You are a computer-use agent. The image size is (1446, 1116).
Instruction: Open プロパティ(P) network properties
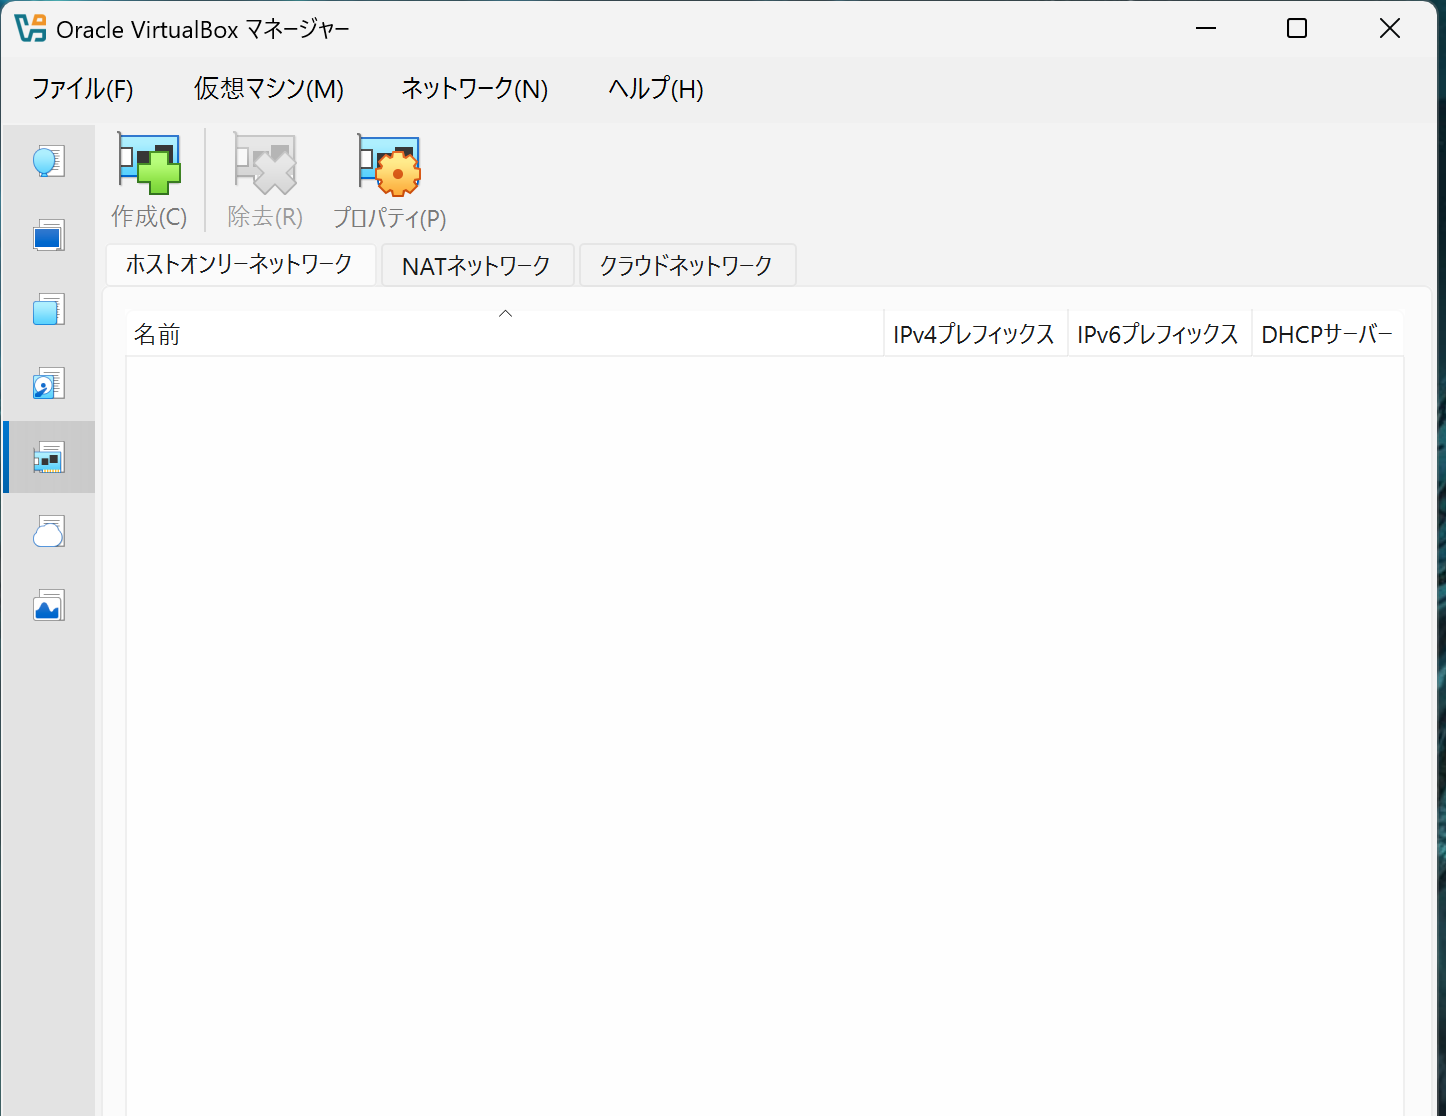(389, 181)
